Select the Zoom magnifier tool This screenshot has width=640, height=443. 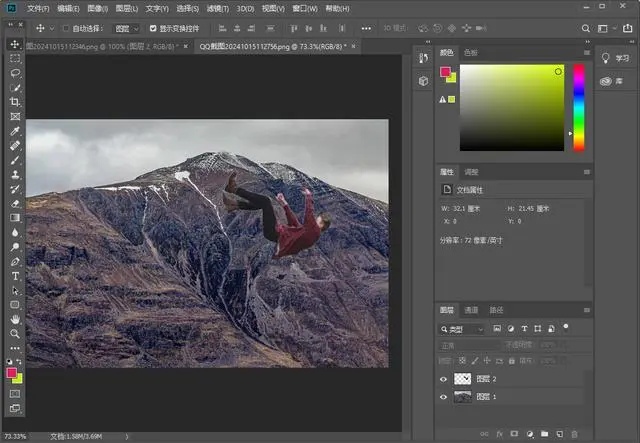click(15, 332)
